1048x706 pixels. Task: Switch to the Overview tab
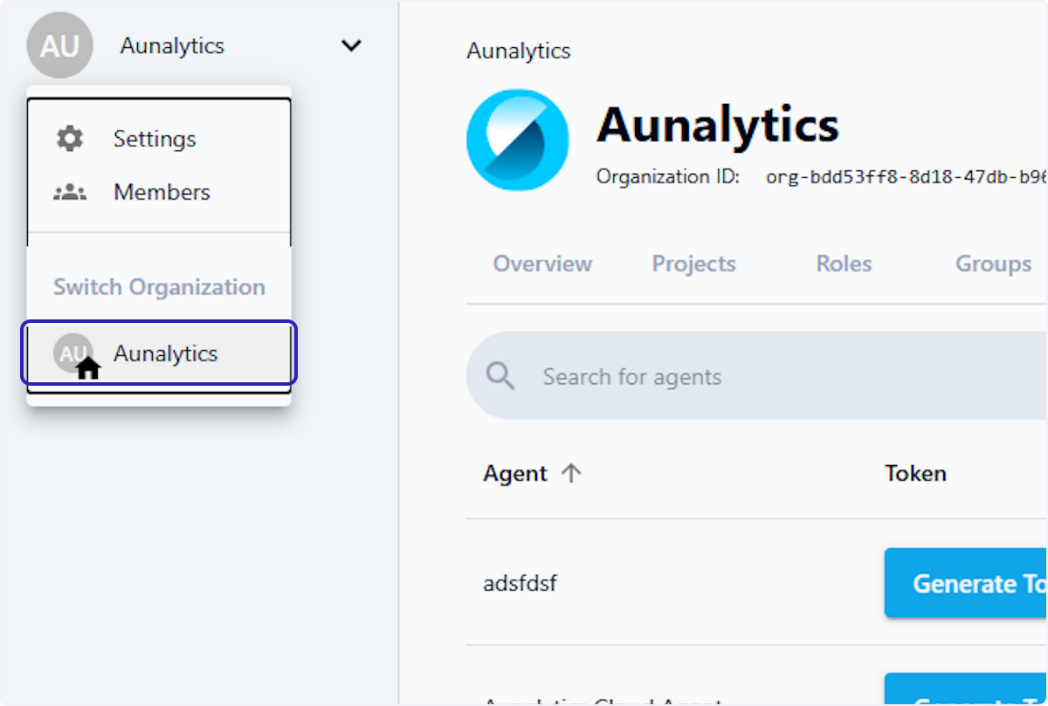click(x=542, y=263)
